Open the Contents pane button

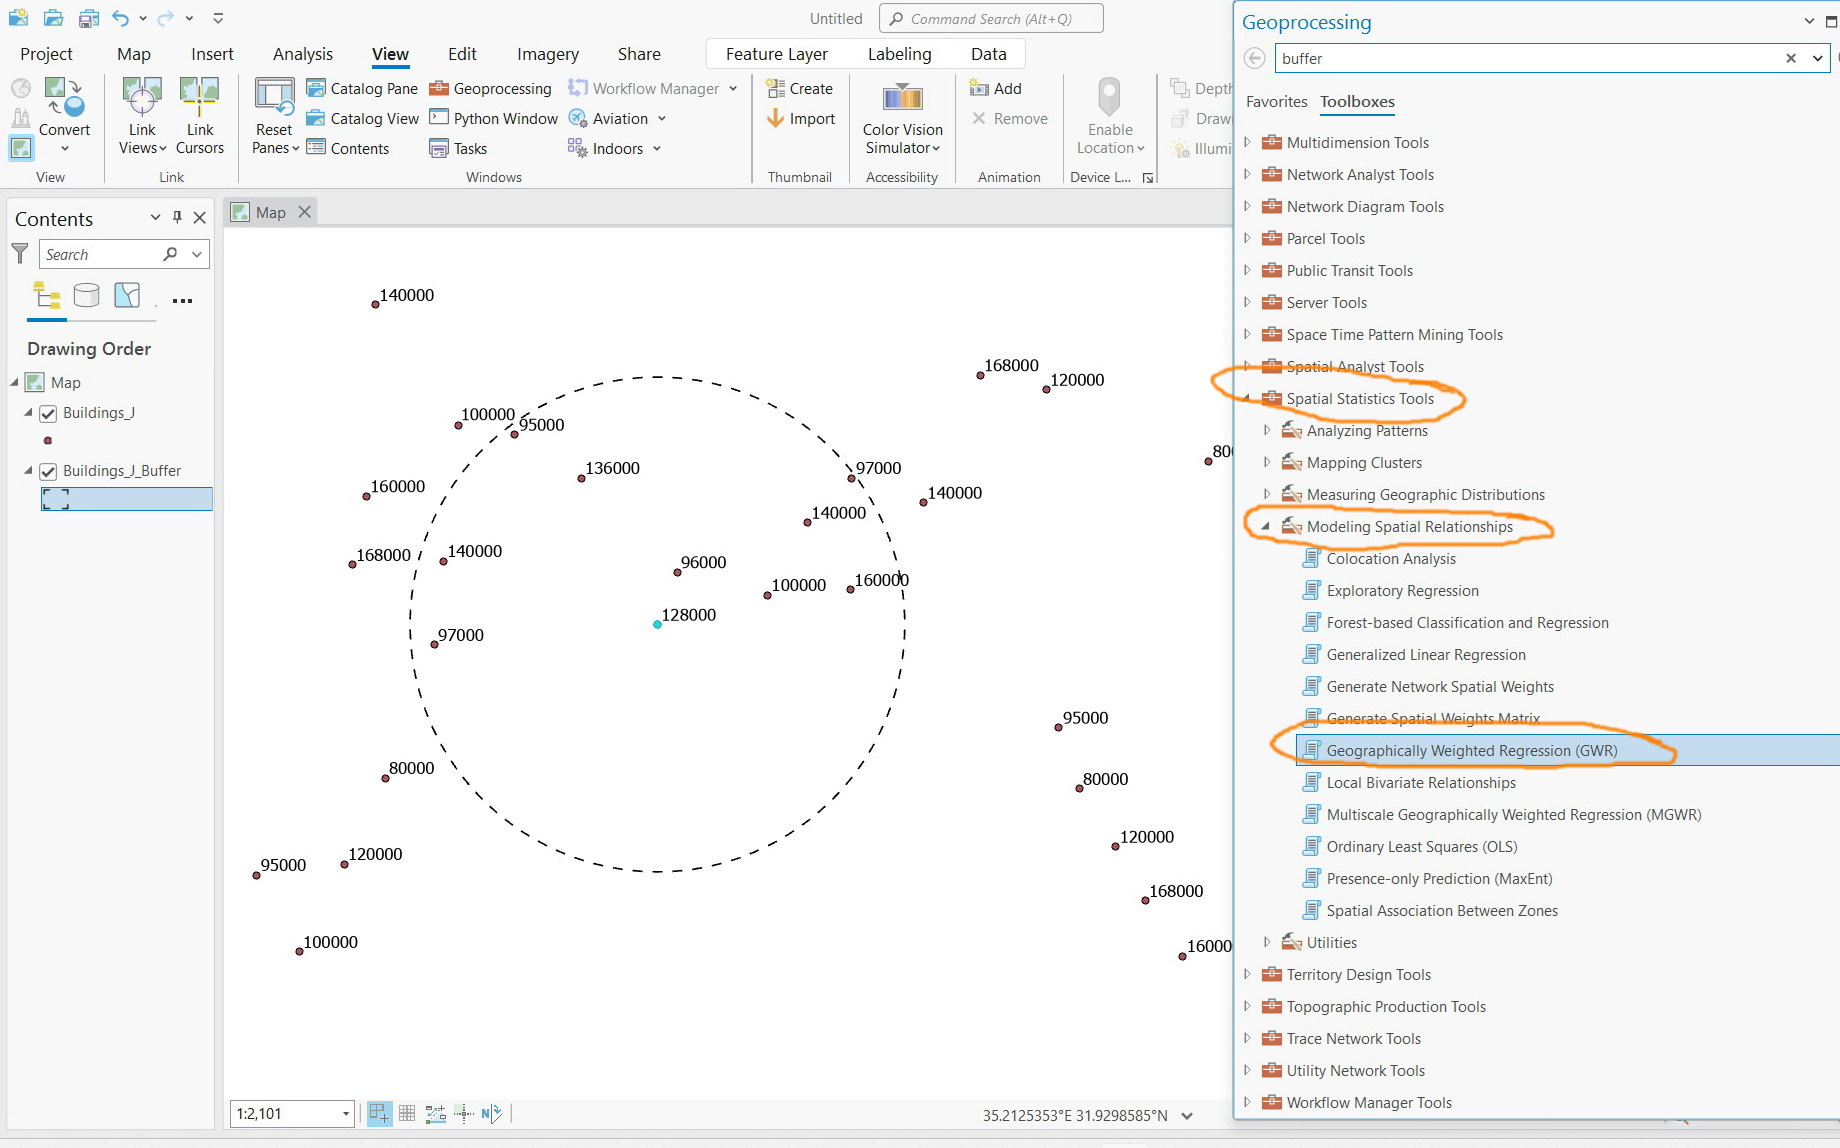click(x=348, y=148)
